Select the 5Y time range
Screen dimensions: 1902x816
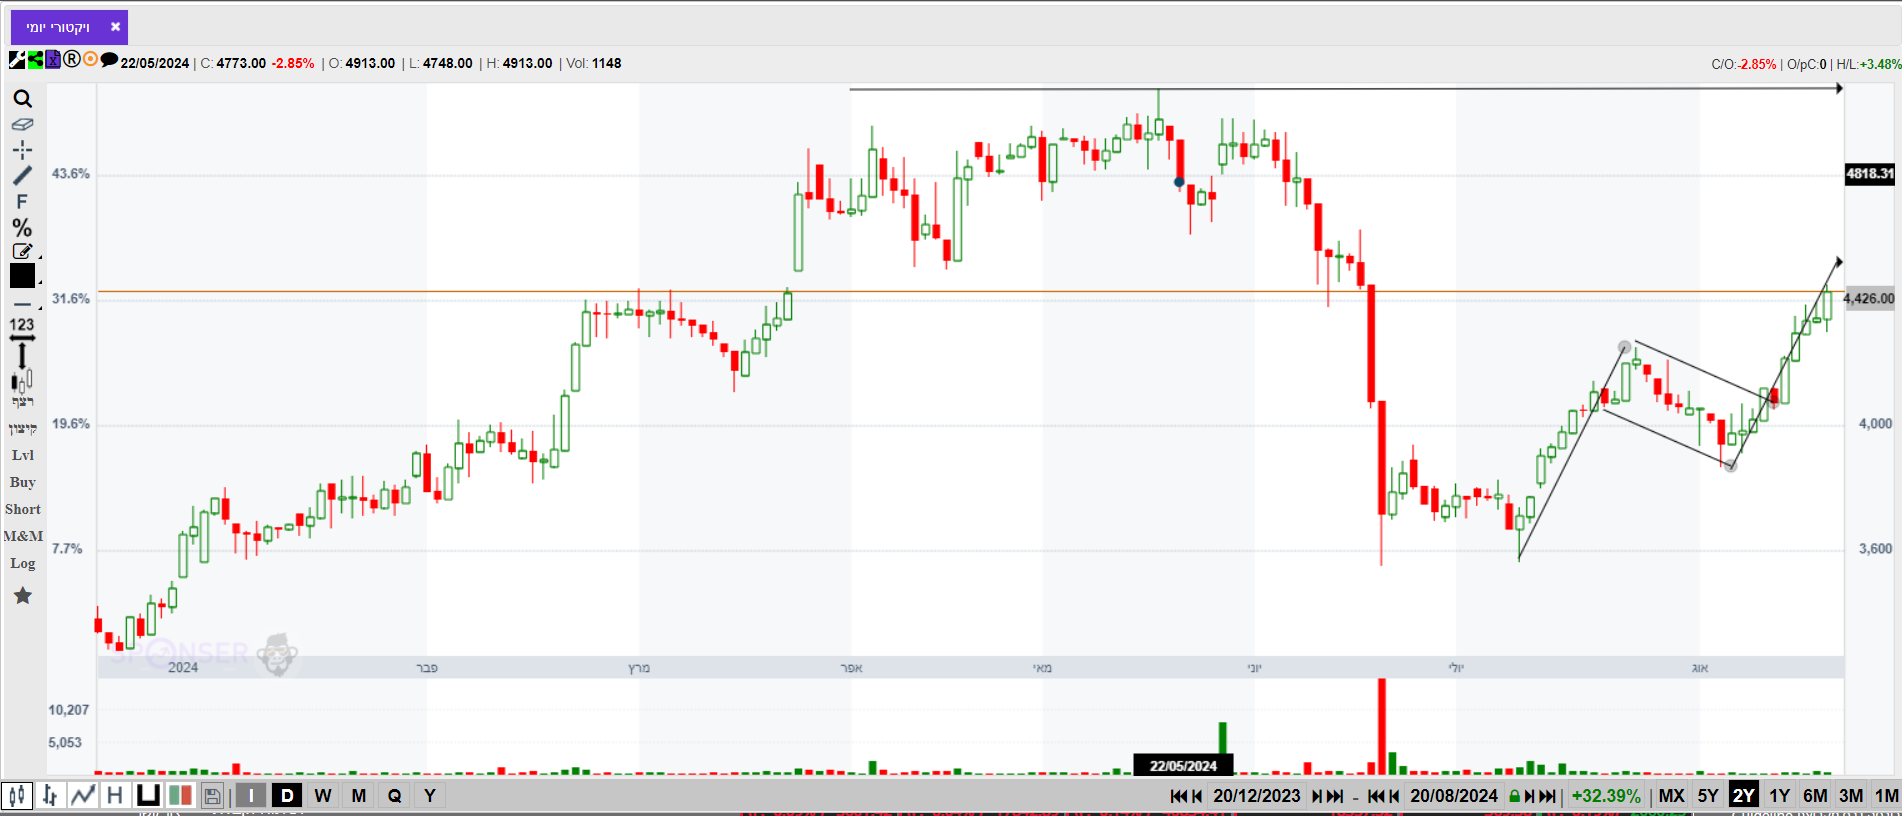coord(1708,796)
